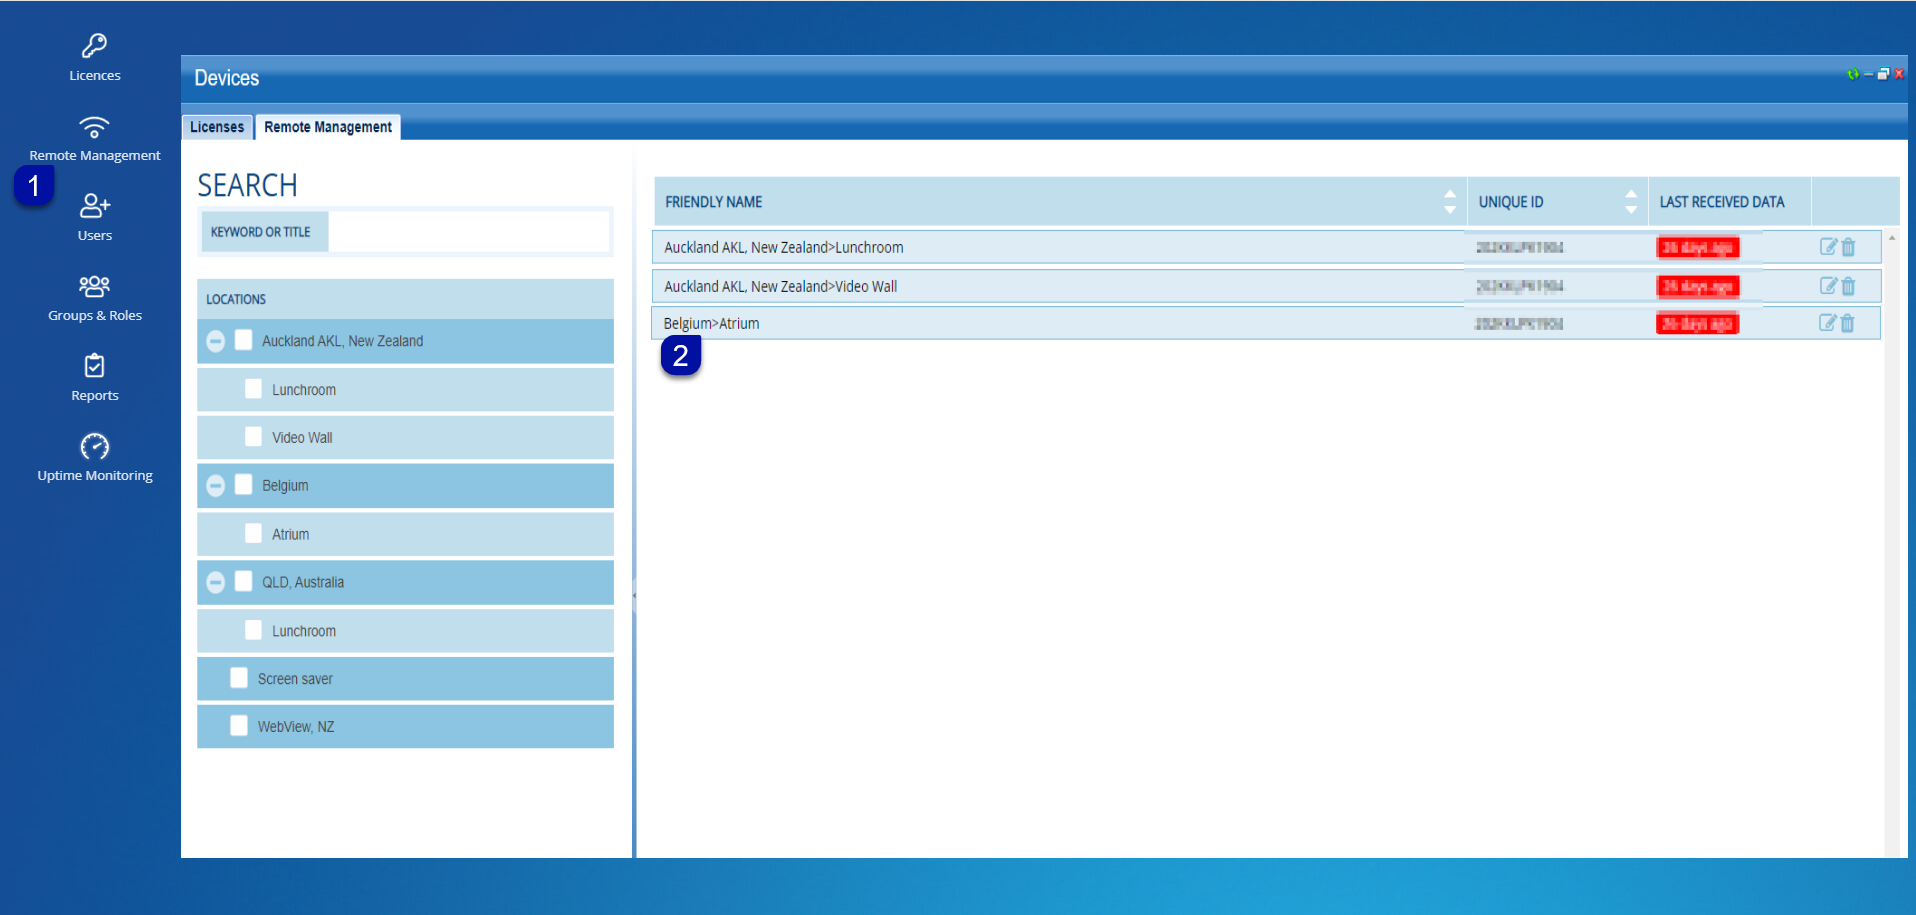This screenshot has width=1916, height=915.
Task: Edit the Auckland Lunchroom device row
Action: 1828,247
